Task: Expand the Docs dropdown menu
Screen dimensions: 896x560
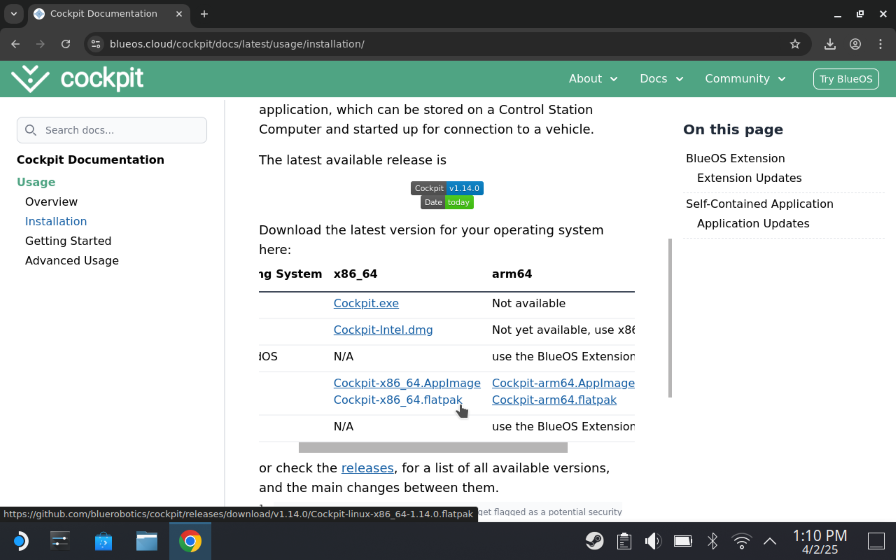Action: (x=661, y=79)
